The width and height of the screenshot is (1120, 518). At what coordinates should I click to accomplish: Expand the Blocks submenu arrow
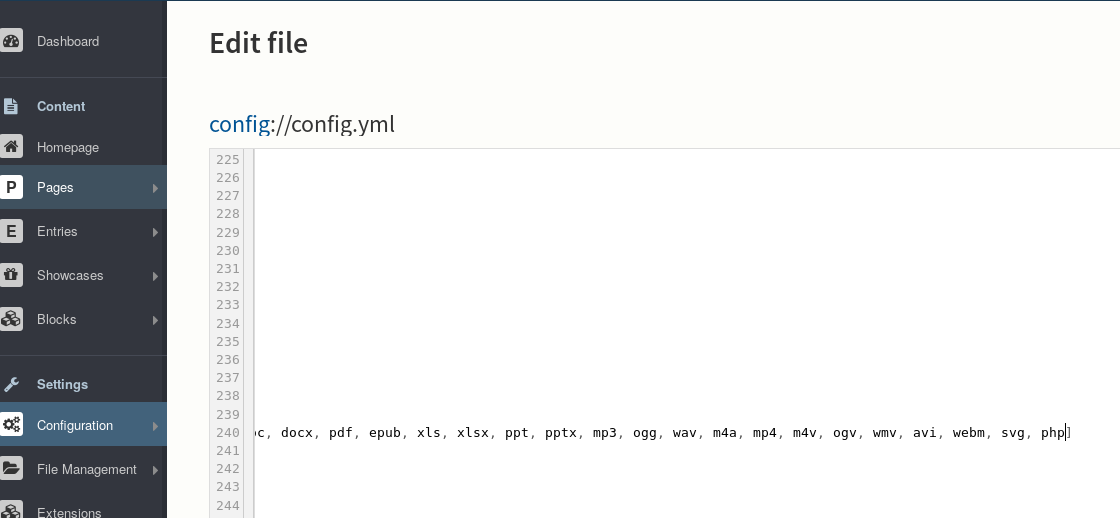155,320
